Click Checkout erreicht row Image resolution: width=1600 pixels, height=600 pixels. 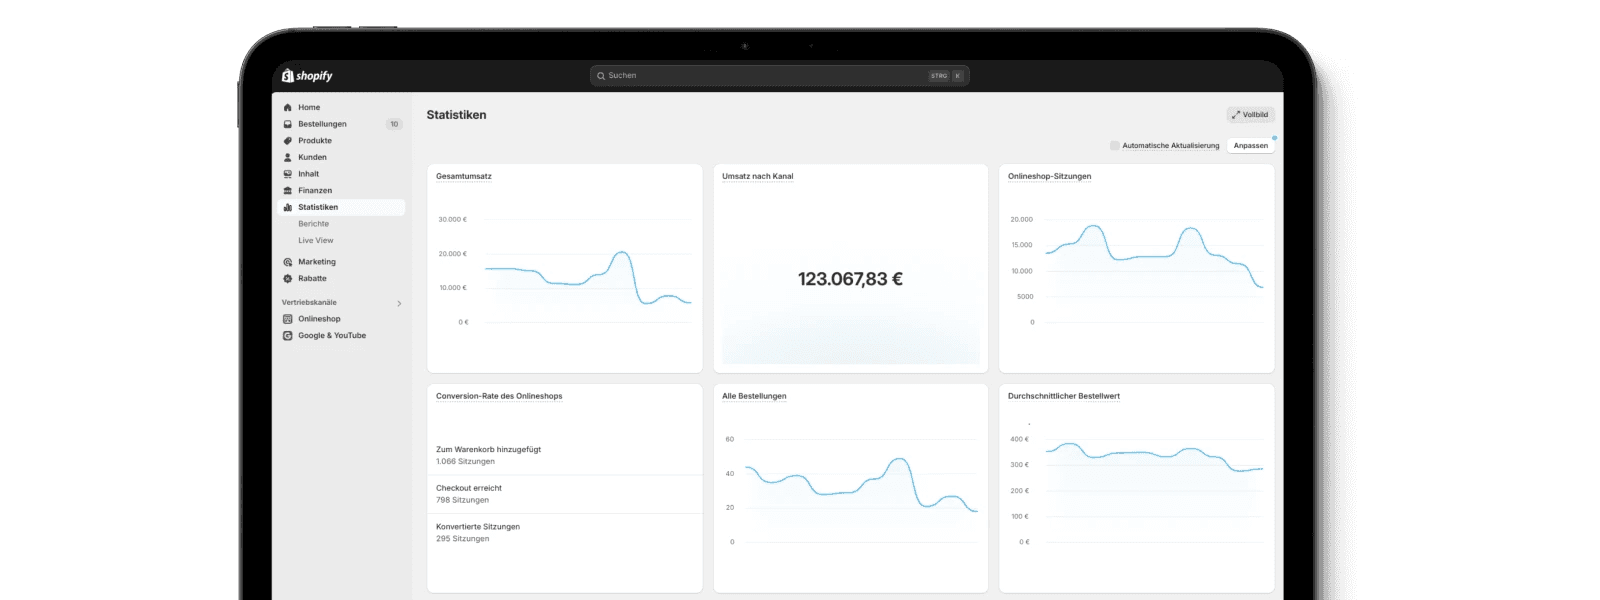point(564,494)
